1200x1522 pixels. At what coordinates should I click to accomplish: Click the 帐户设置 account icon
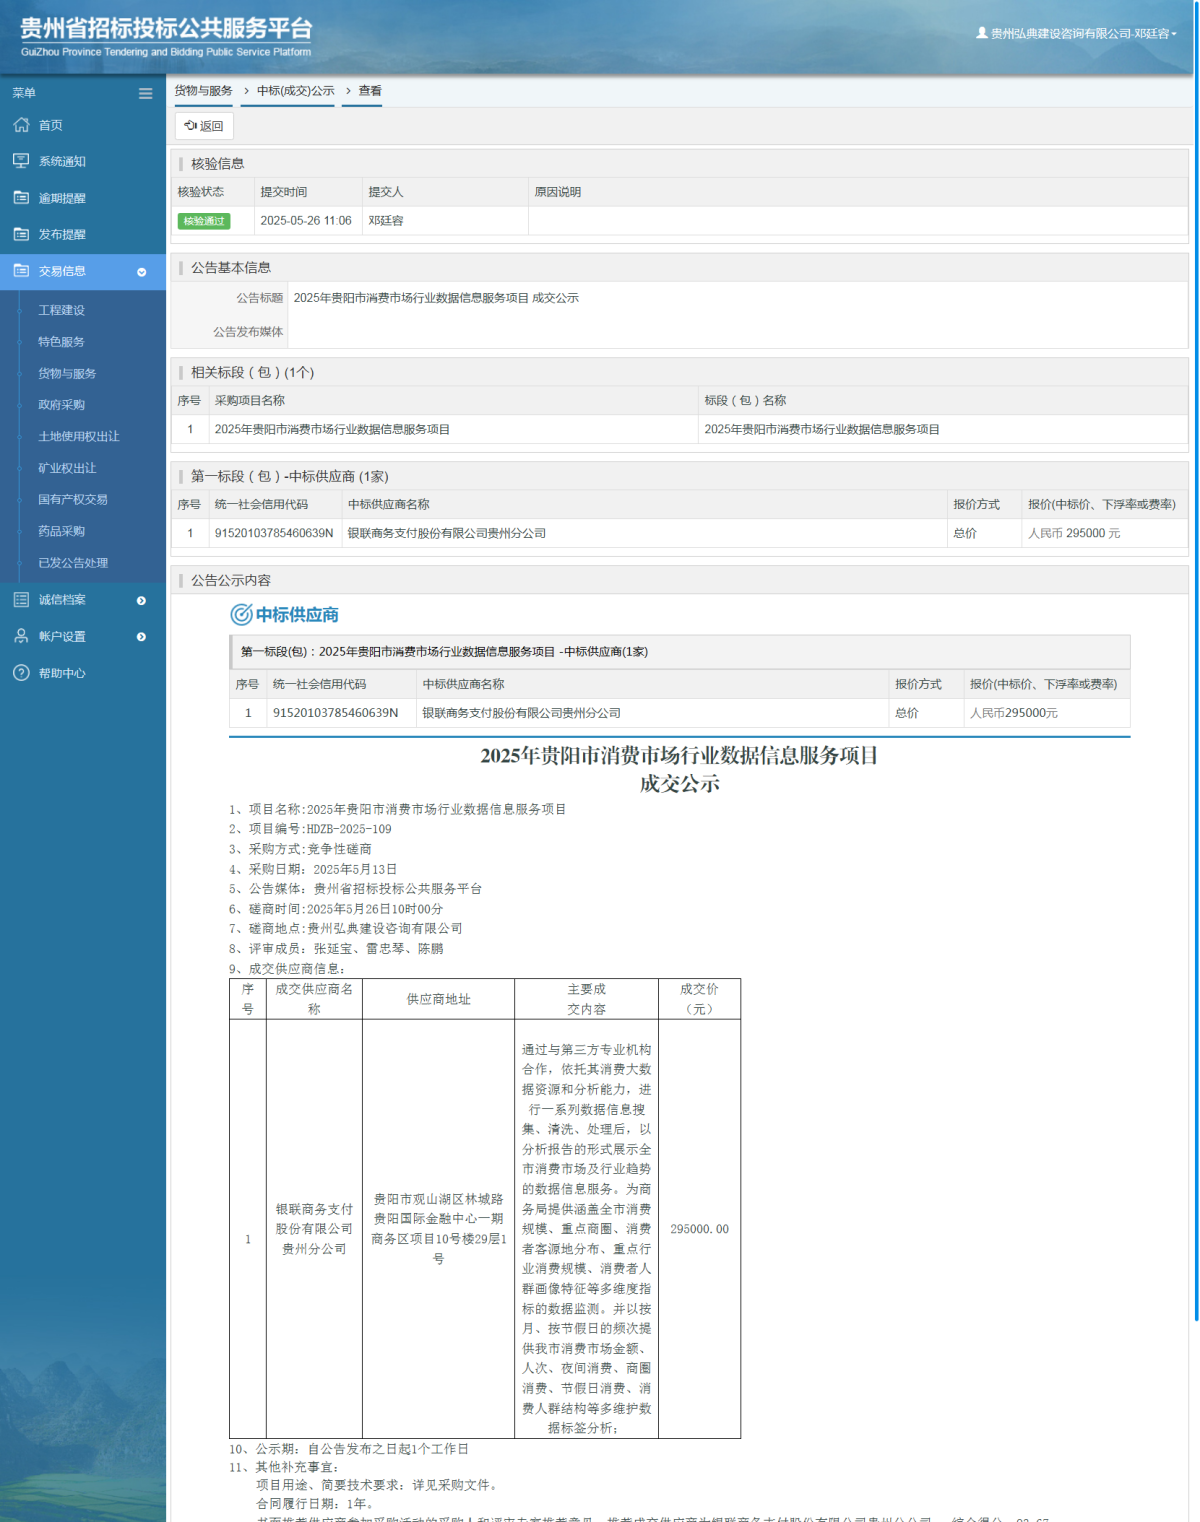(21, 636)
